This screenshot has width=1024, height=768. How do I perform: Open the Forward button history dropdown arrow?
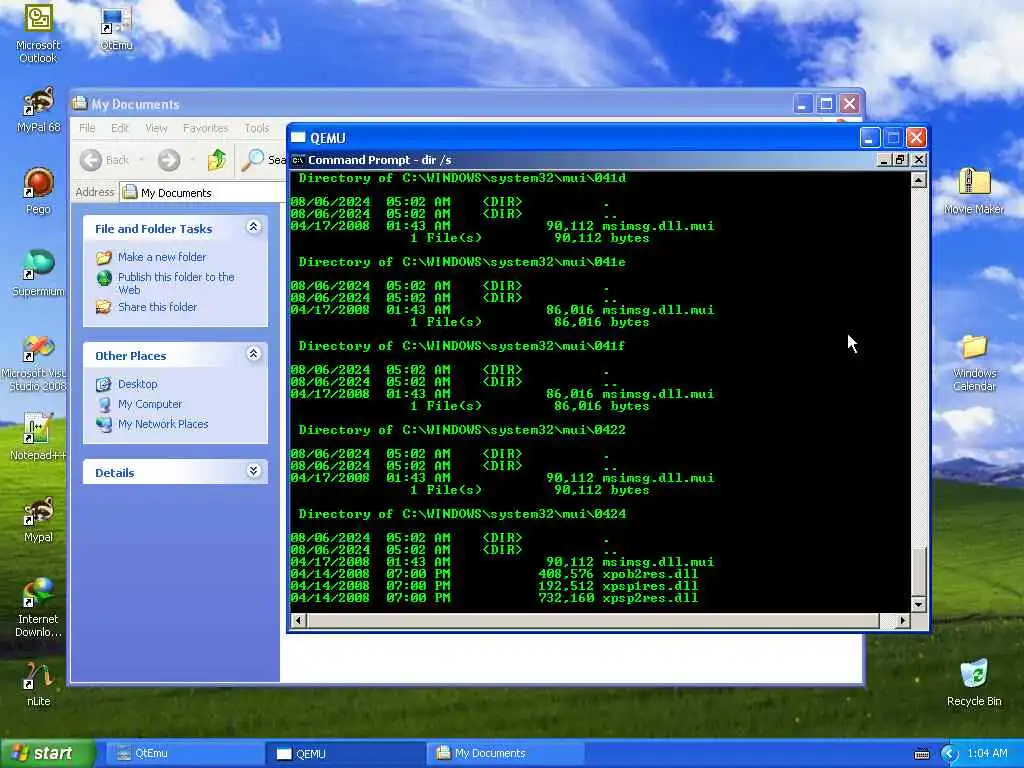192,160
